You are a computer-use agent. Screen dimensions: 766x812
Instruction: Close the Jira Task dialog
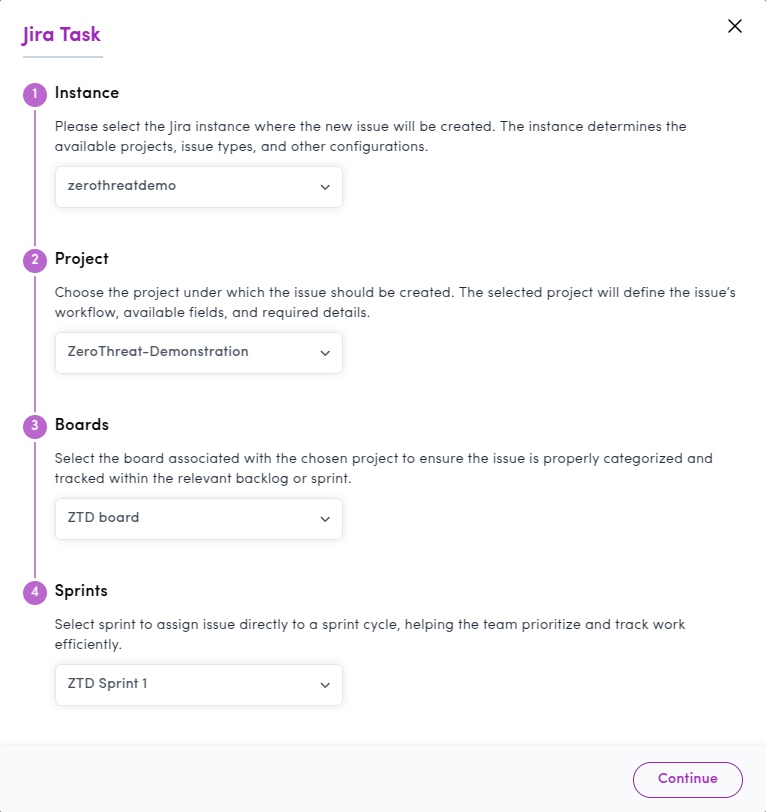[x=734, y=26]
